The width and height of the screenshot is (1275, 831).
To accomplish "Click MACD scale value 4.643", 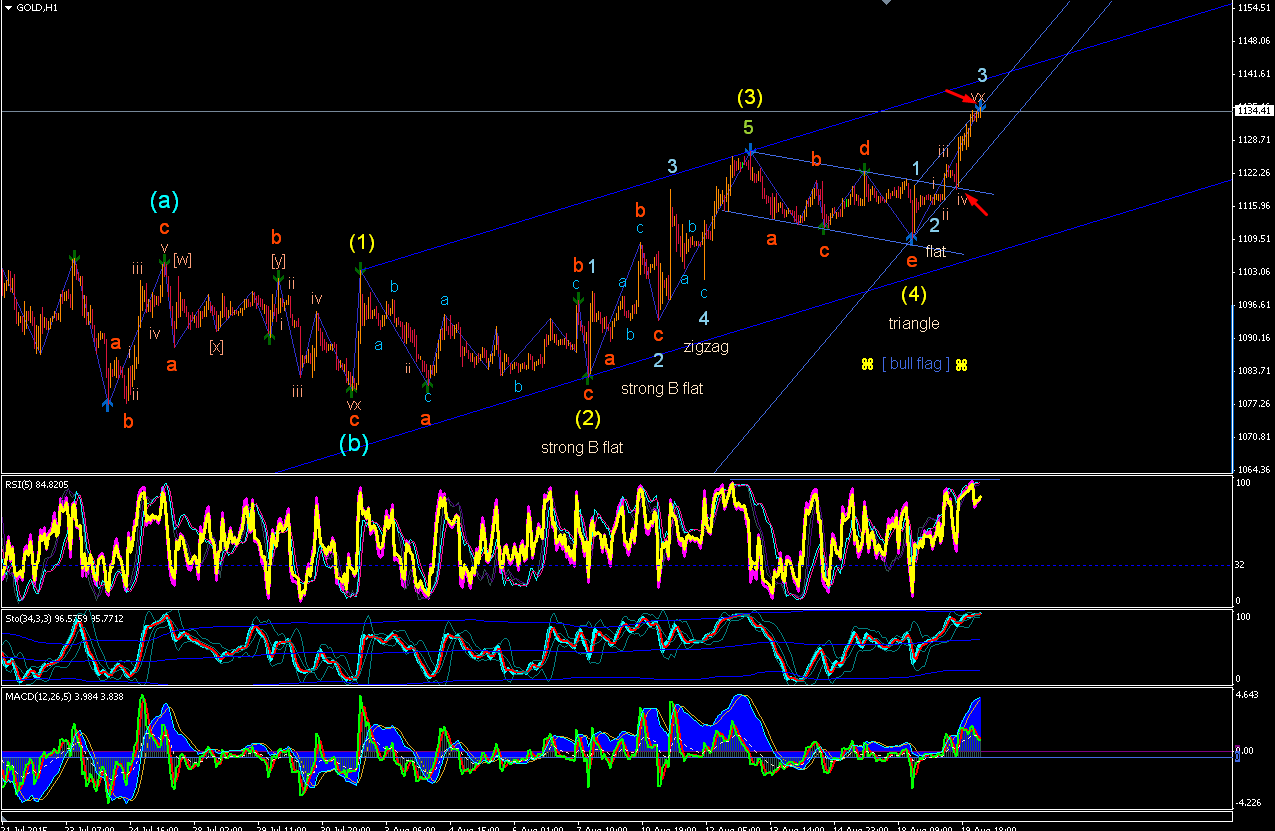I will tap(1247, 694).
